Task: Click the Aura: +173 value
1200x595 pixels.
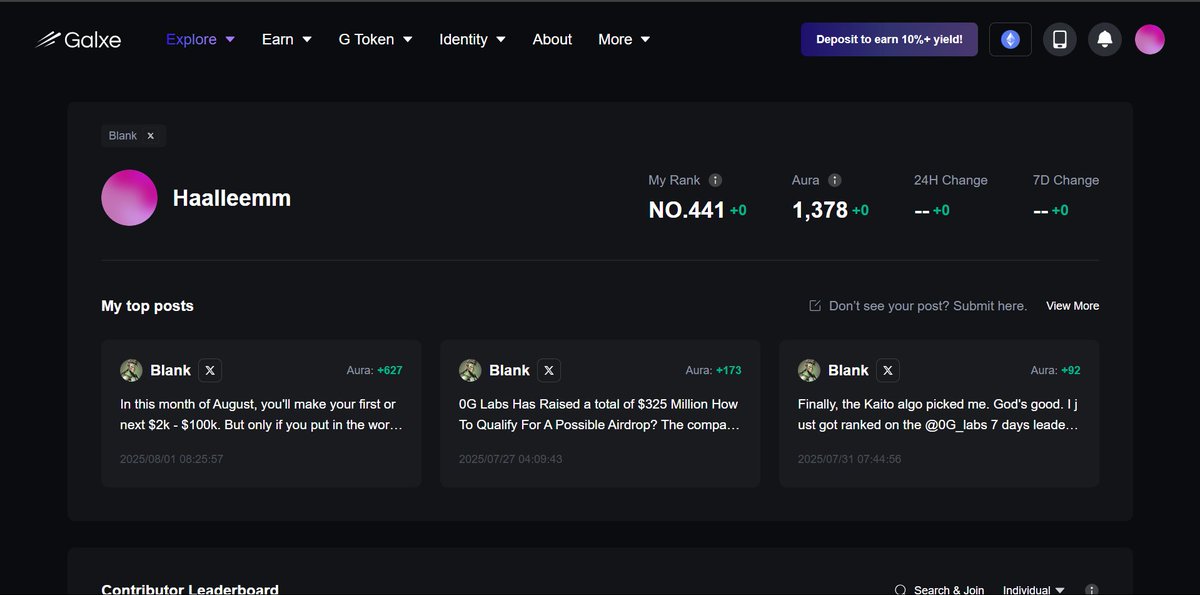Action: pyautogui.click(x=714, y=370)
